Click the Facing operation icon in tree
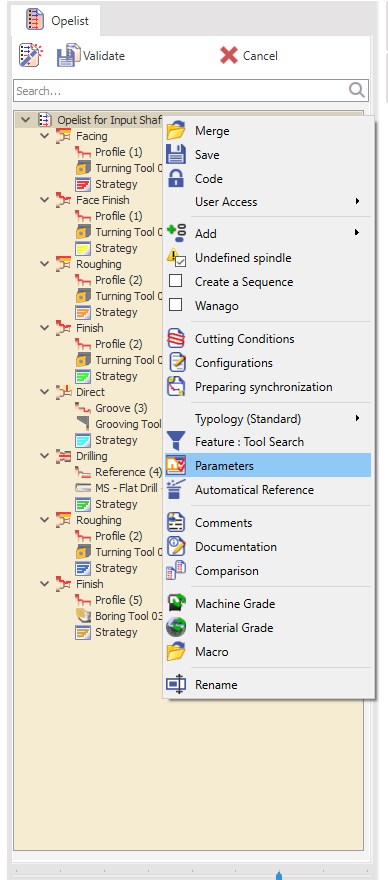 click(63, 136)
